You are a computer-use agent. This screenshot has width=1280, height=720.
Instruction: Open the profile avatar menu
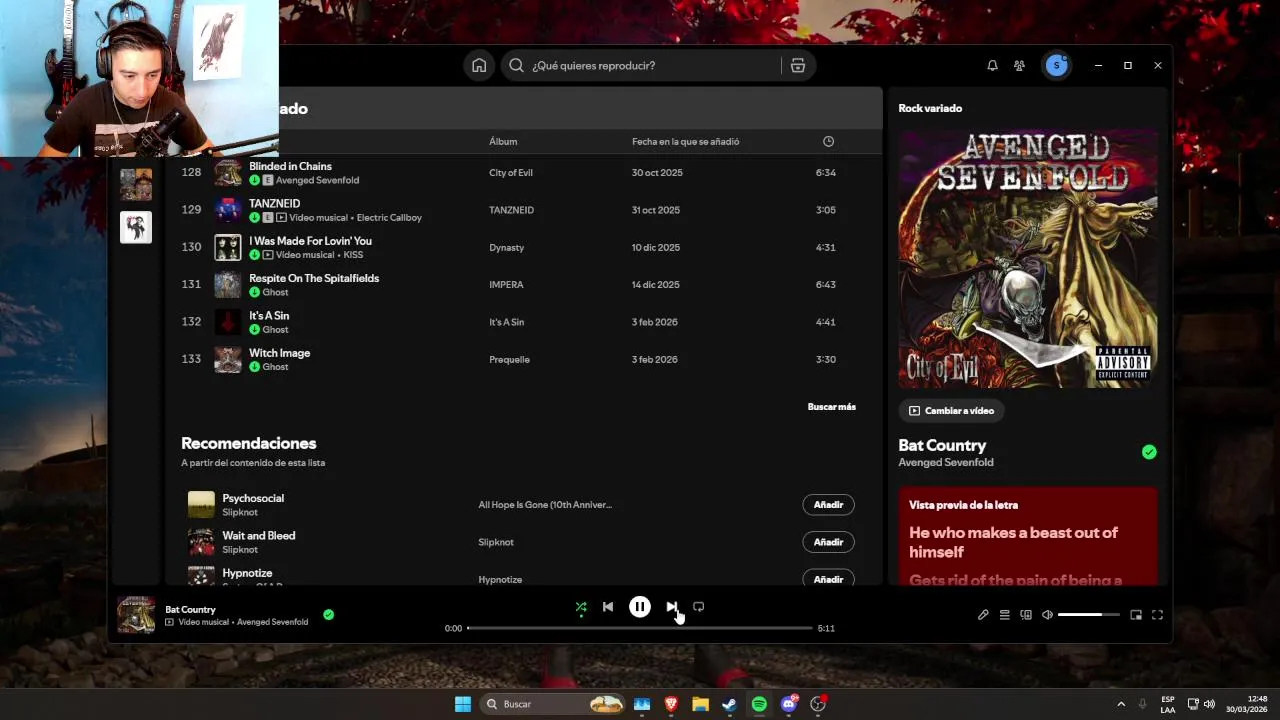click(1056, 65)
